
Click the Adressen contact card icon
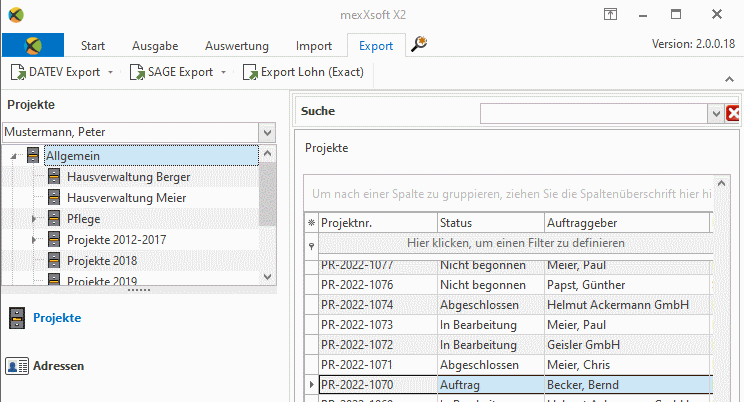[x=17, y=366]
